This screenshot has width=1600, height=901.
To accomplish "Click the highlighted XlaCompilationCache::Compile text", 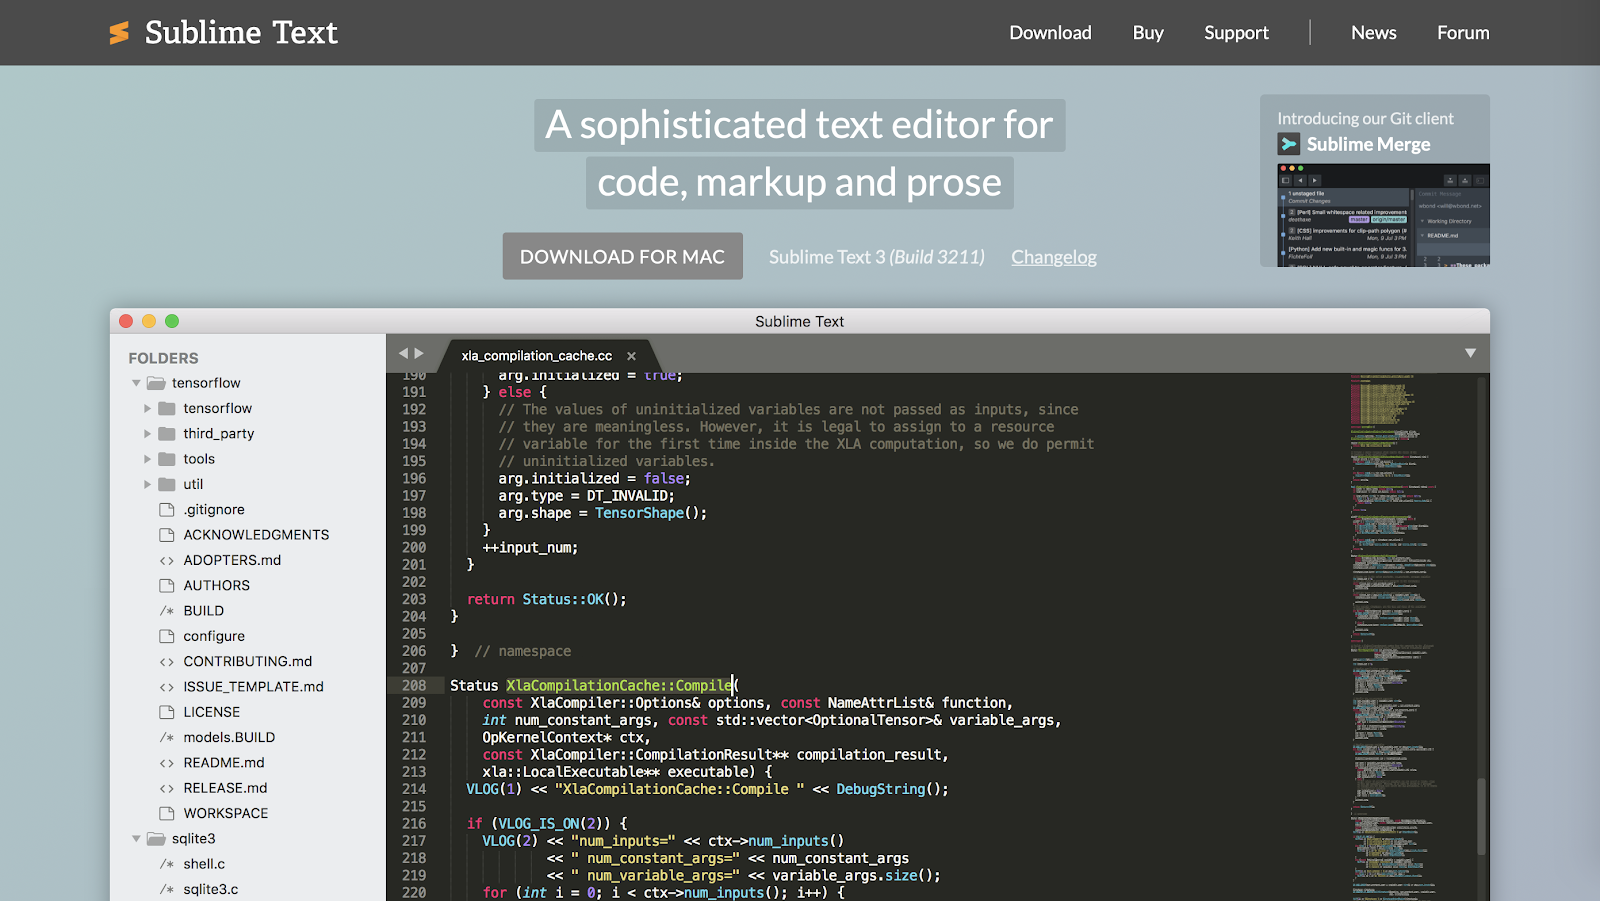I will point(619,686).
